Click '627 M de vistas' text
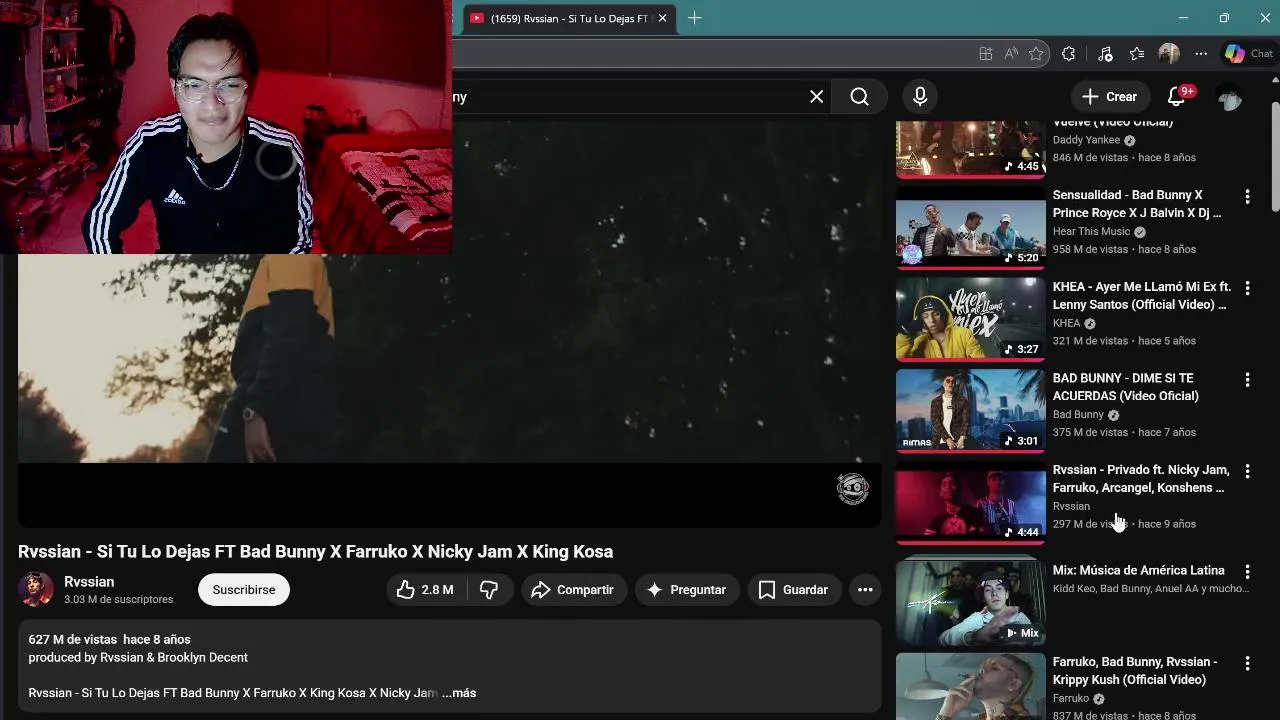 click(x=73, y=639)
